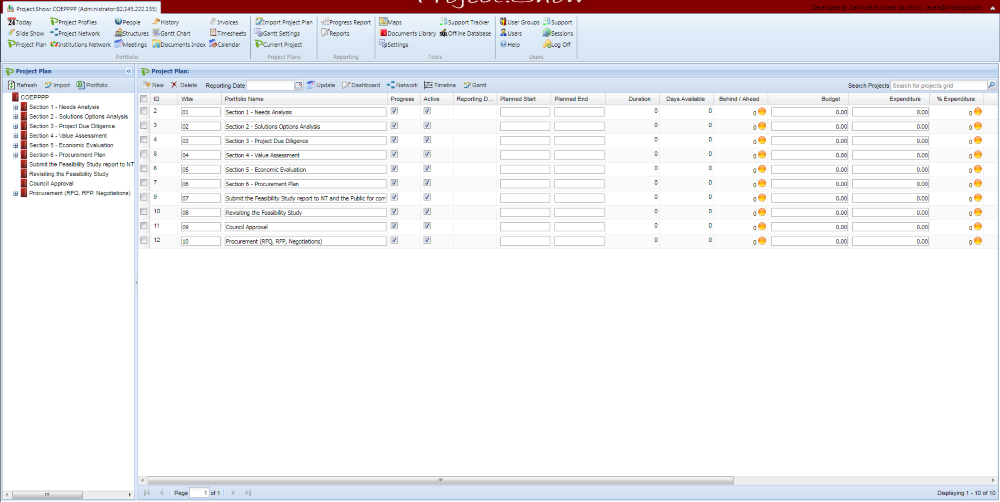Expand Procurement (RFQ, RFP, Negotiations) node
Screen dimensions: 1000x502
coord(15,193)
